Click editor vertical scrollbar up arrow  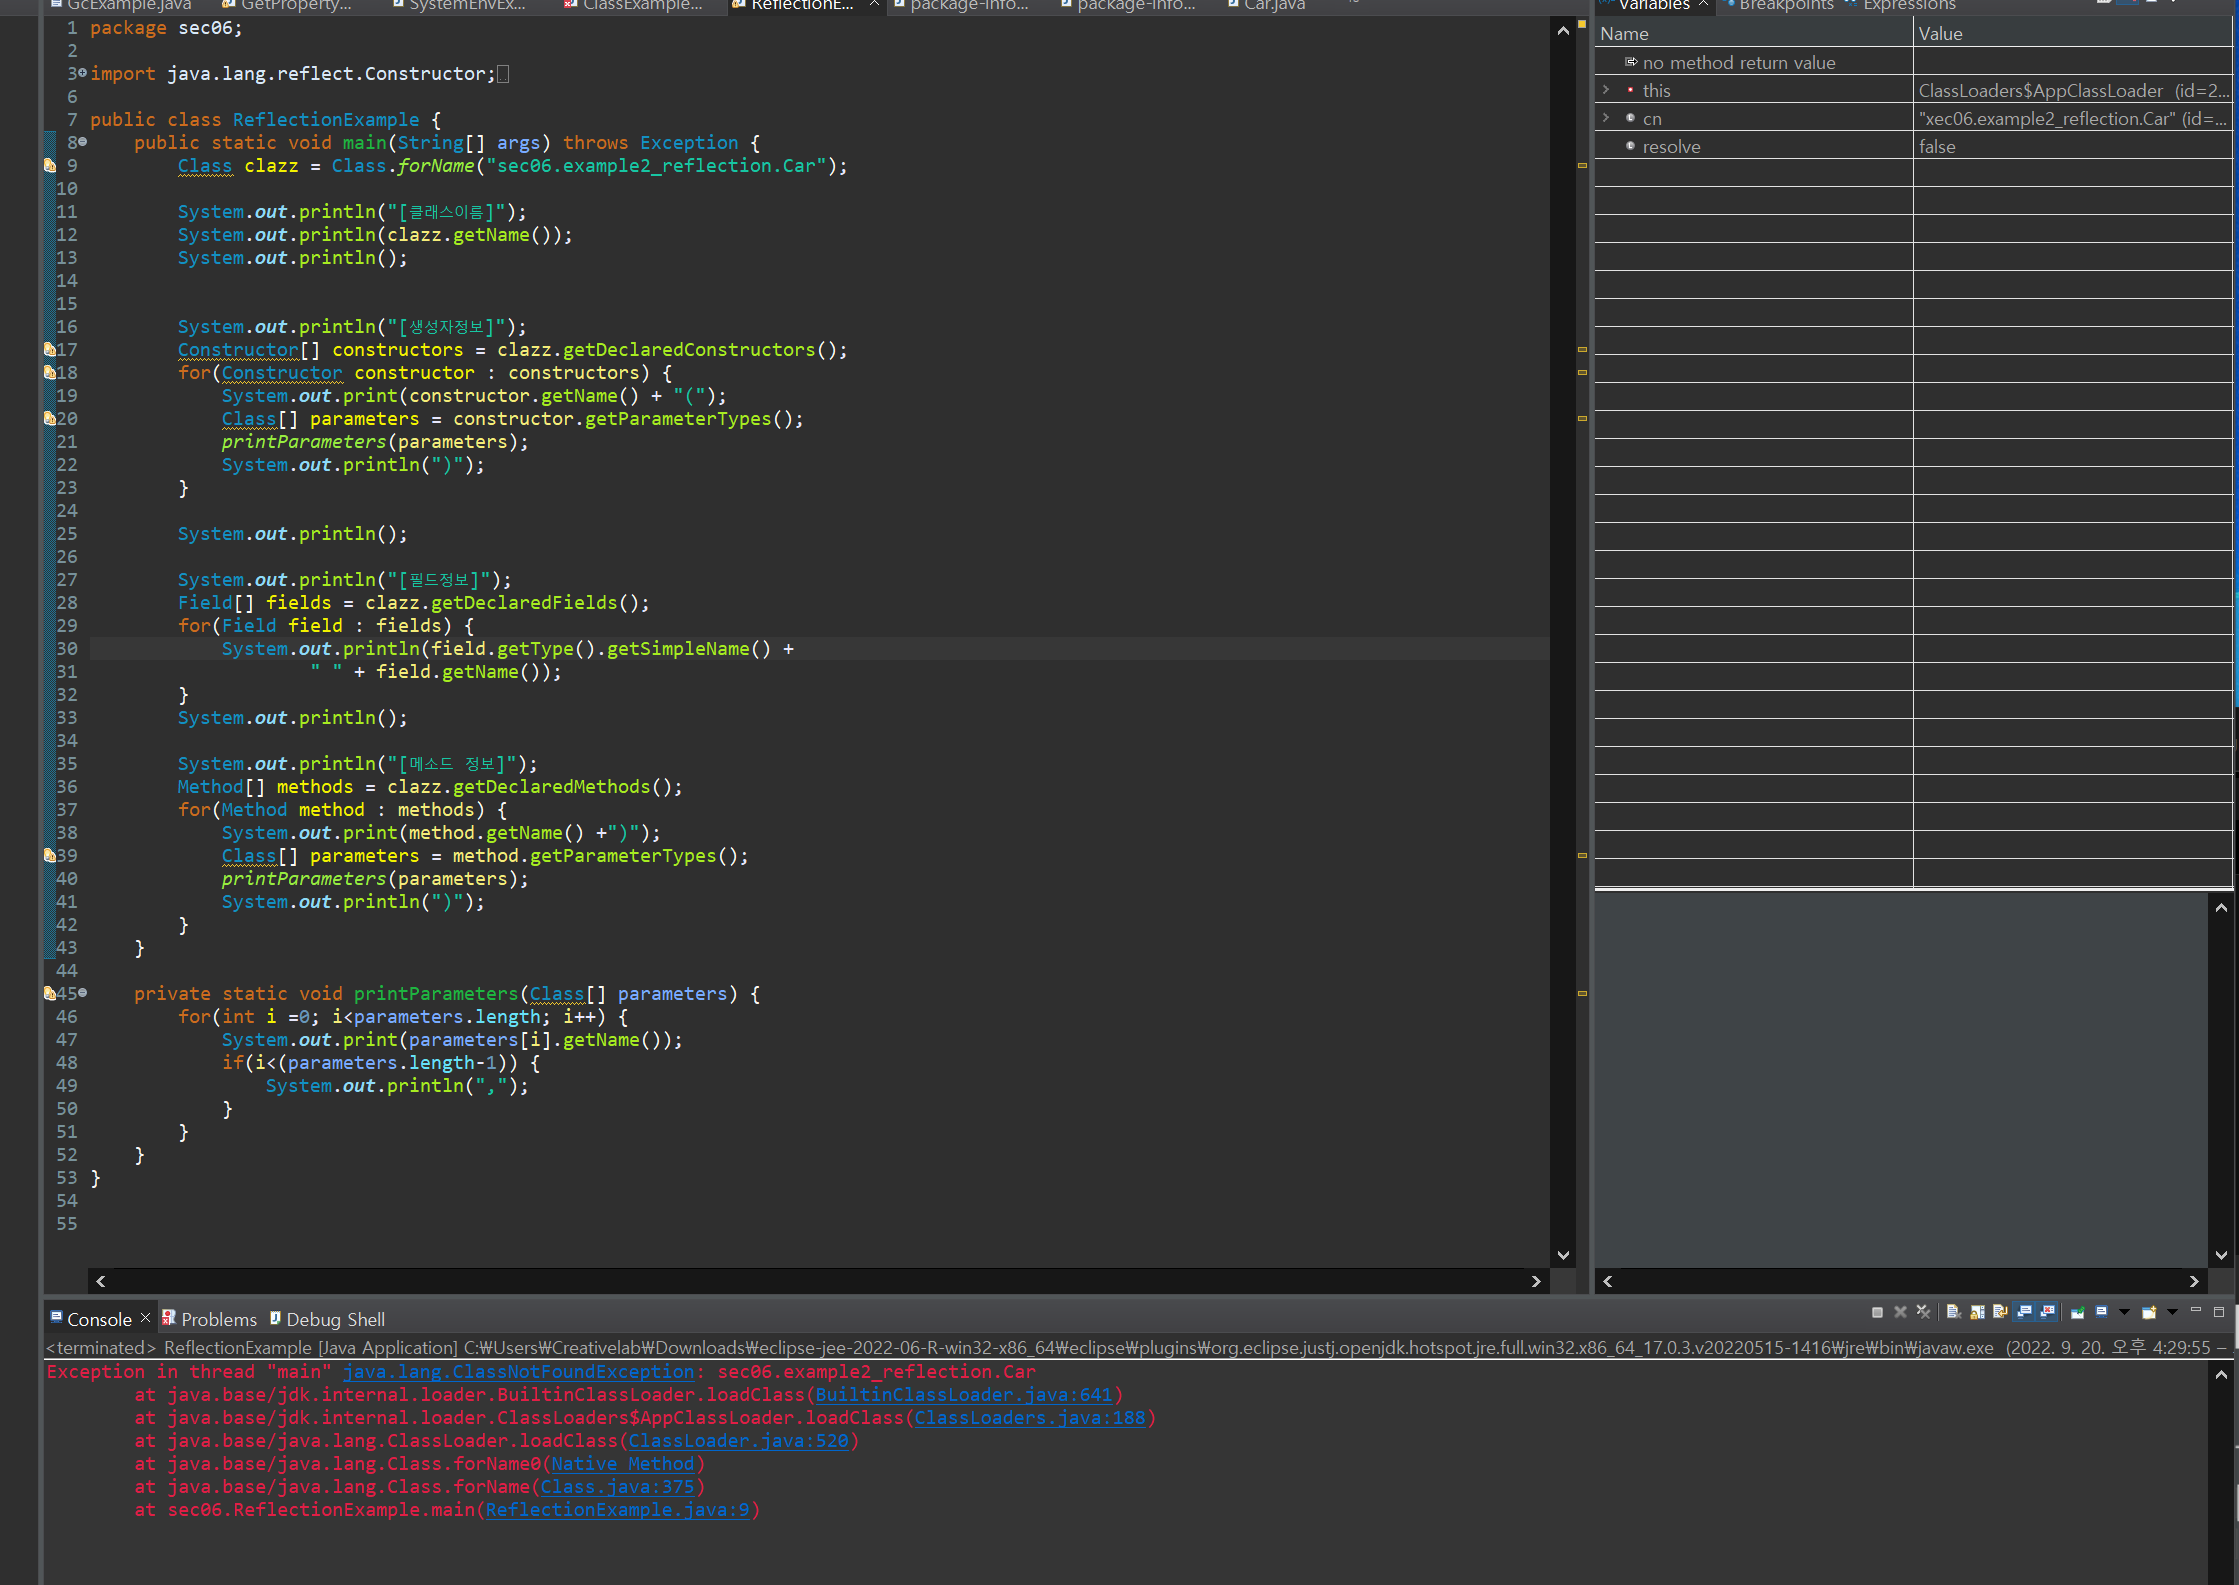[x=1563, y=31]
